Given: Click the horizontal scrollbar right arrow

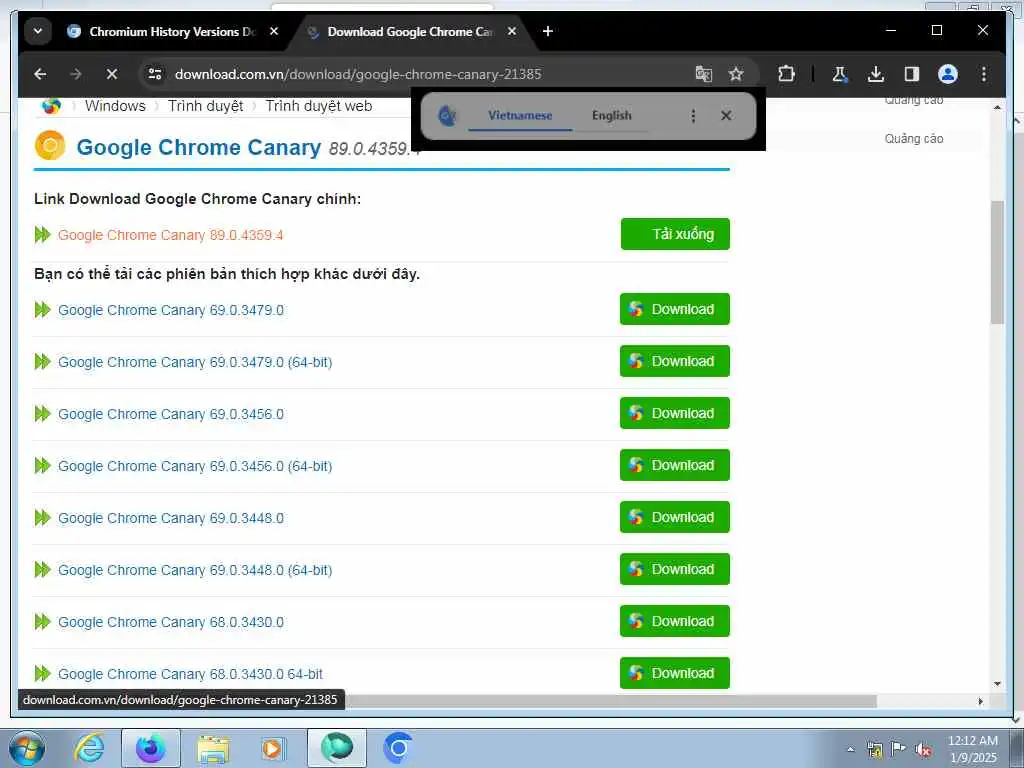Looking at the screenshot, I should coord(980,701).
